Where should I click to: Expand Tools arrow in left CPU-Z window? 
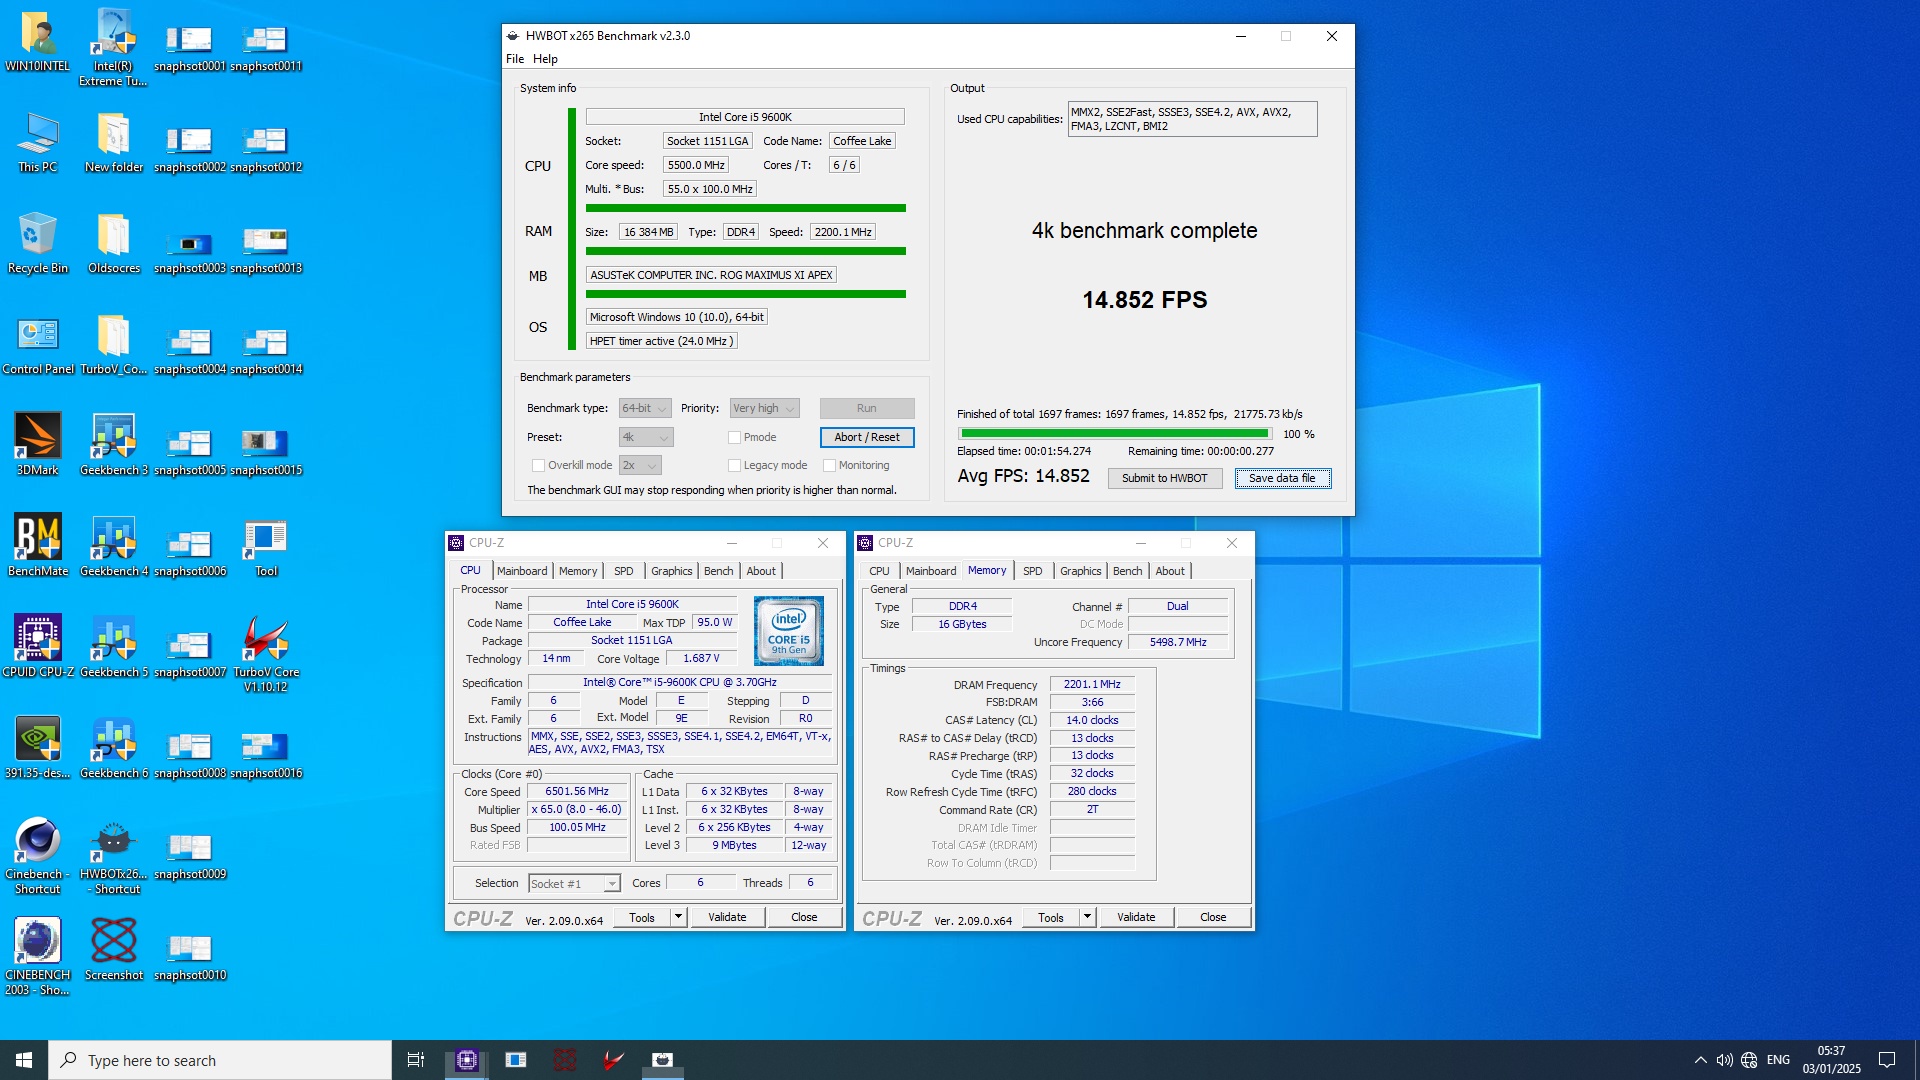(678, 917)
